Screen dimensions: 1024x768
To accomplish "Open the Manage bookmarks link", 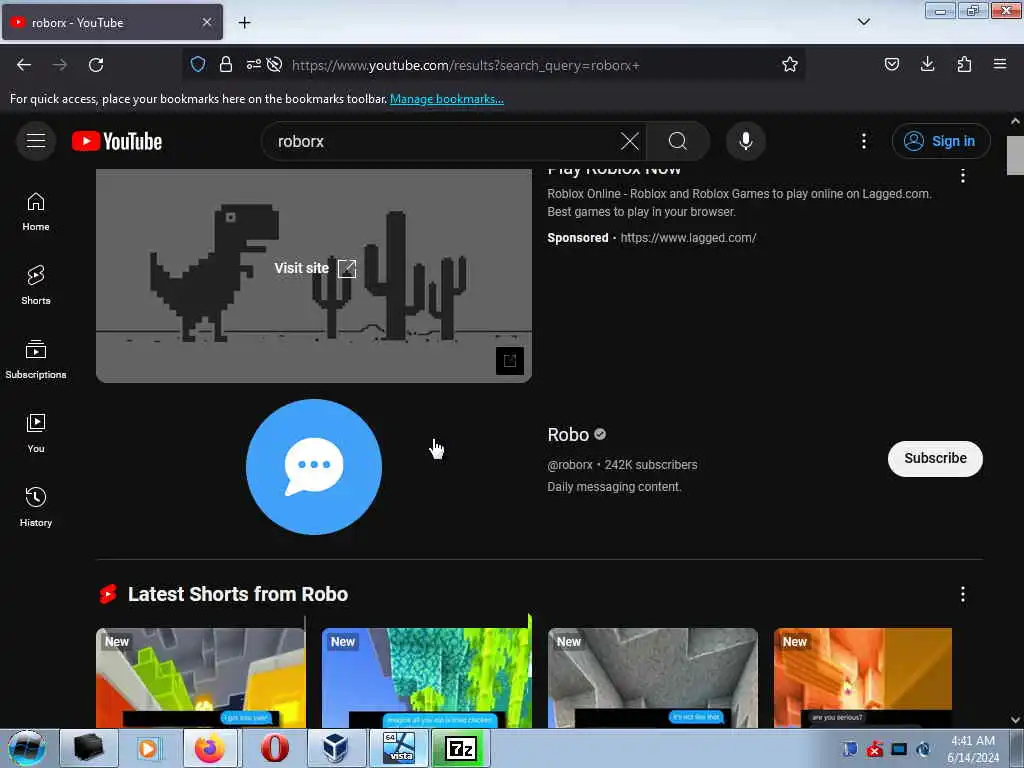I will coord(447,99).
